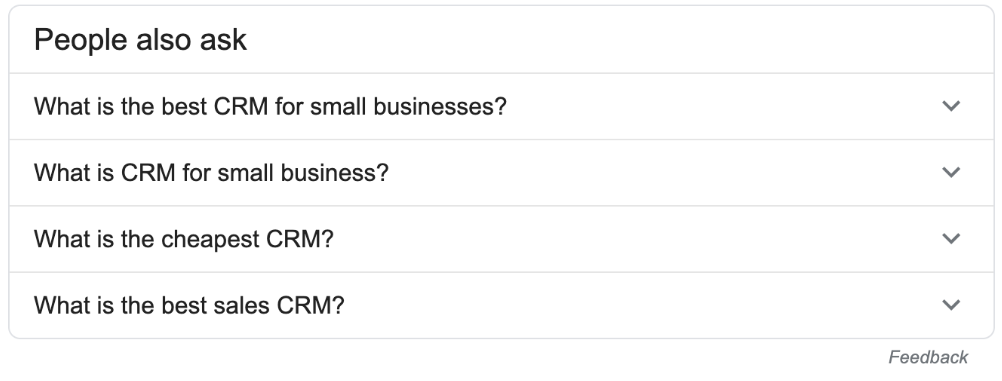The image size is (1002, 381).
Task: Select the question text about cheapest CRM
Action: coord(183,239)
